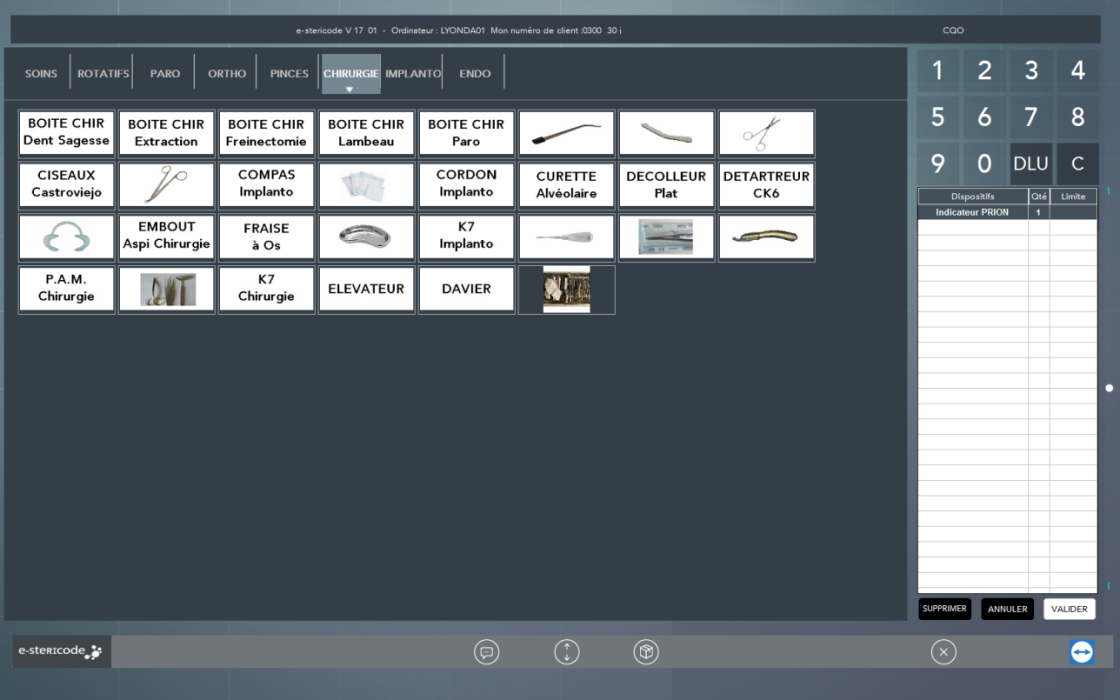The height and width of the screenshot is (700, 1120).
Task: Open the ROTATIFS tab
Action: point(103,73)
